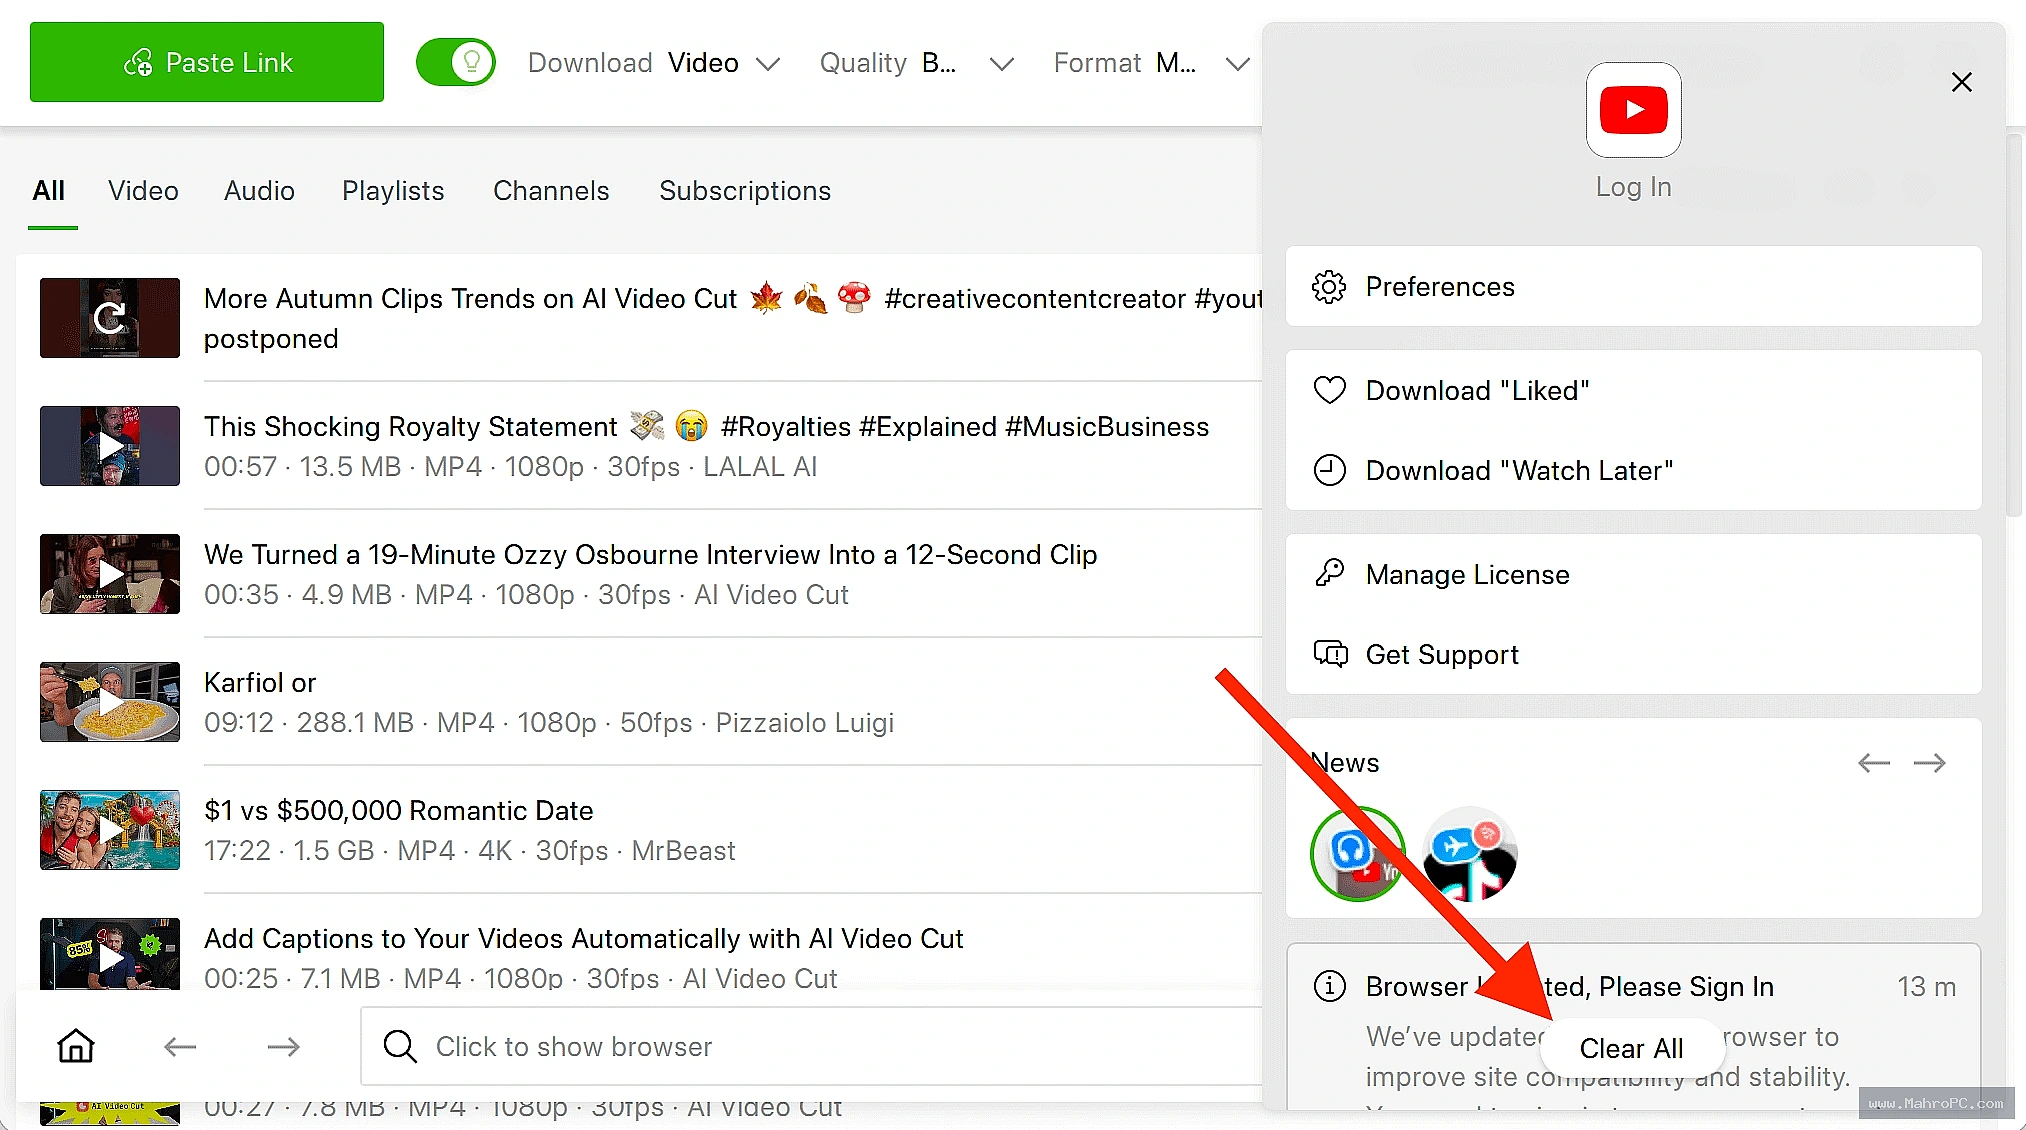Click the YouTube logo icon above Log In
2026x1130 pixels.
(1633, 110)
